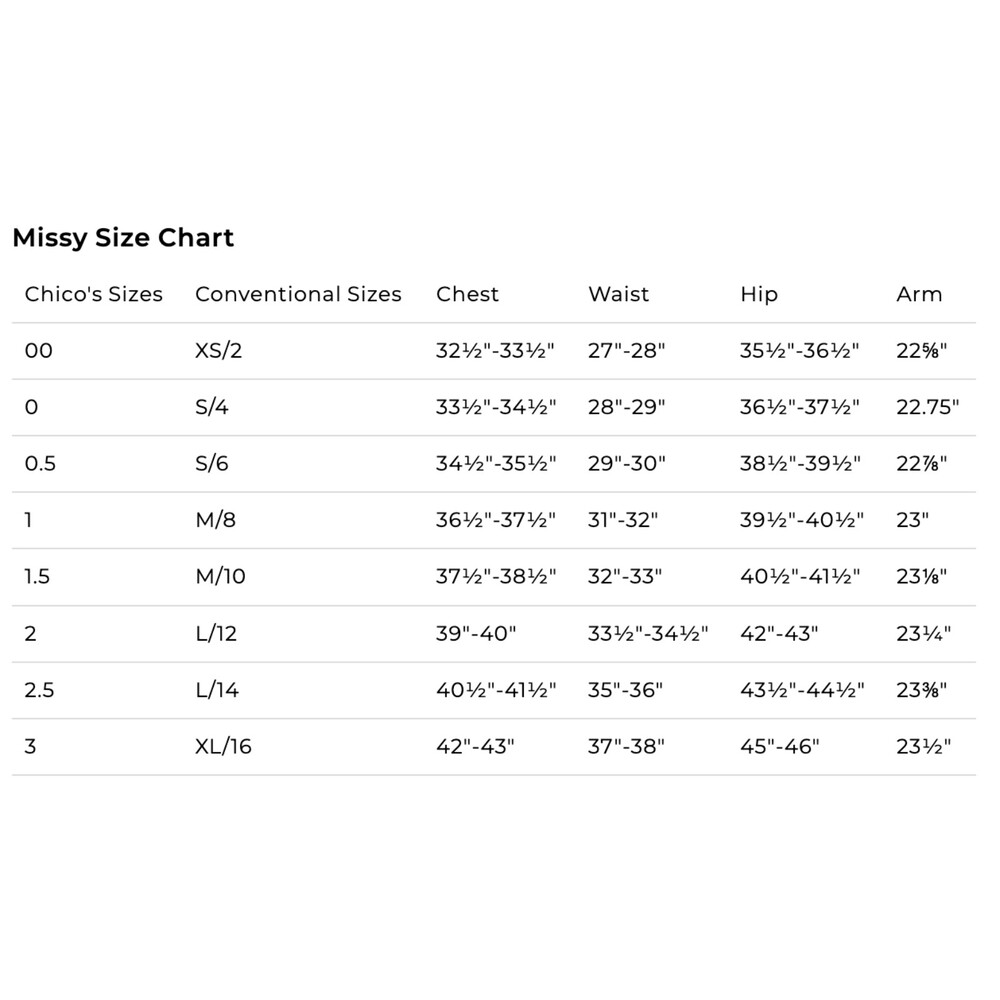The height and width of the screenshot is (1000, 1000).
Task: Select the XL/16 conventional size cell
Action: [x=223, y=746]
